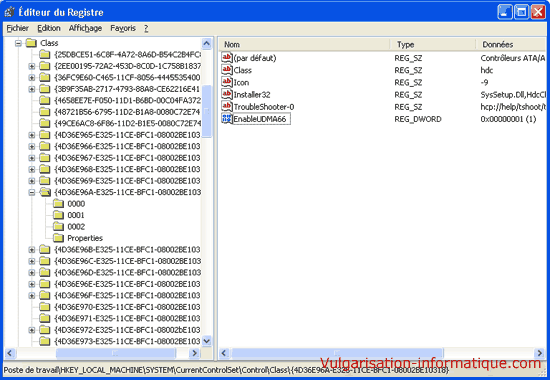Viewport: 550px width, 380px height.
Task: Expand the {36FC9E60-C465 key
Action: click(32, 78)
